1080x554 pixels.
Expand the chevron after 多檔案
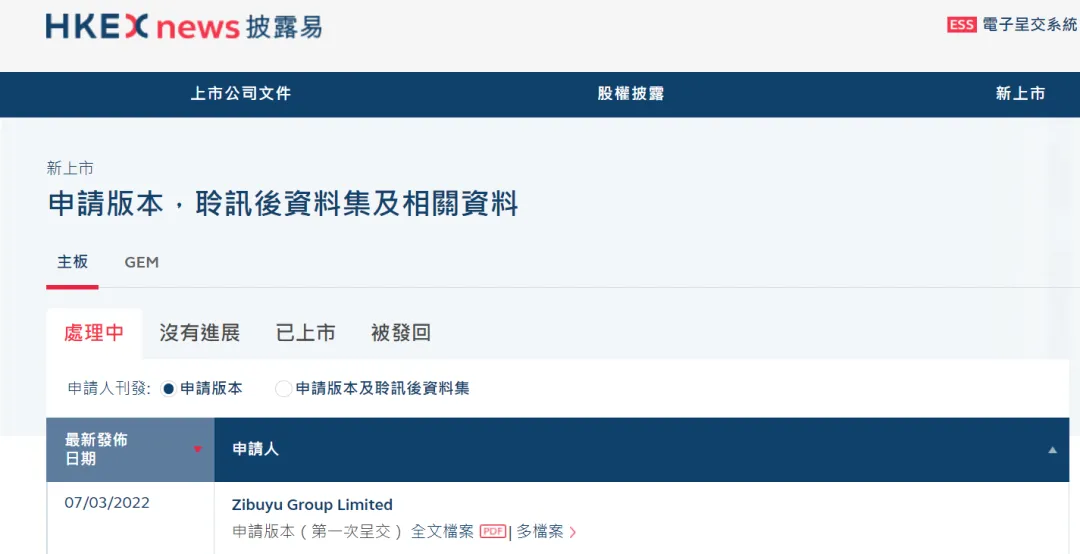[573, 532]
